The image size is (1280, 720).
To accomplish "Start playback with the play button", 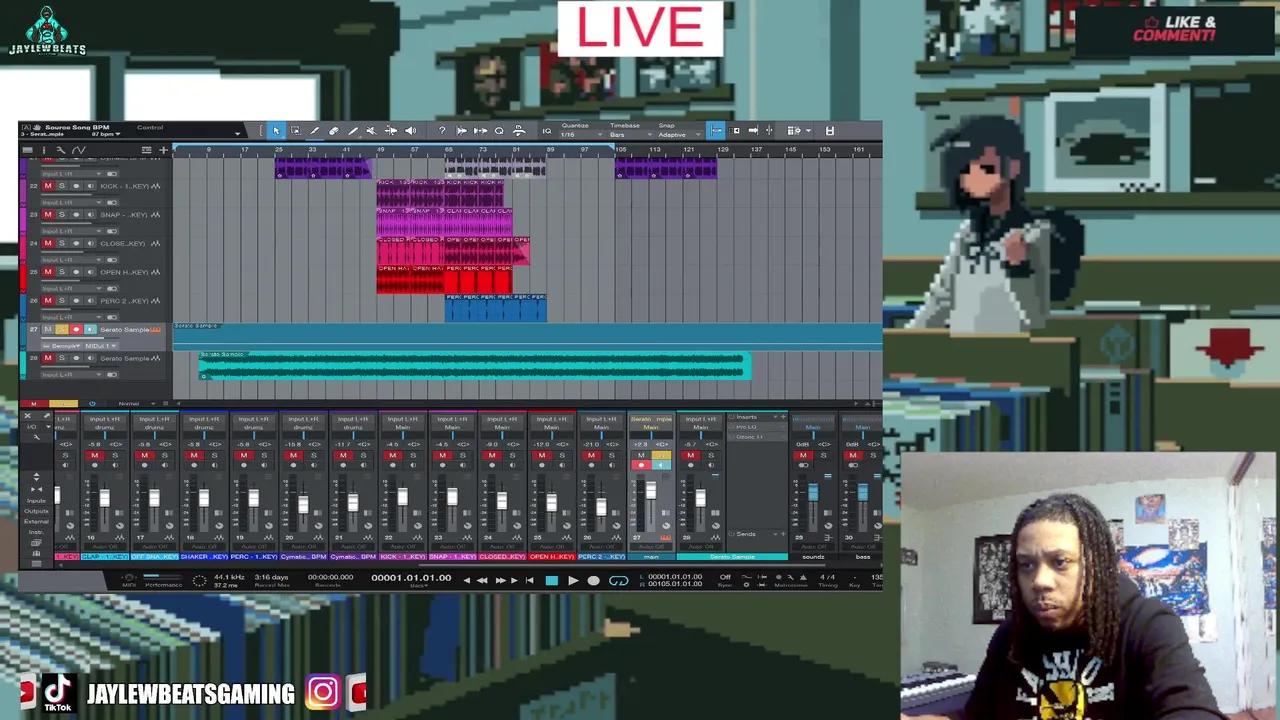I will (x=573, y=581).
